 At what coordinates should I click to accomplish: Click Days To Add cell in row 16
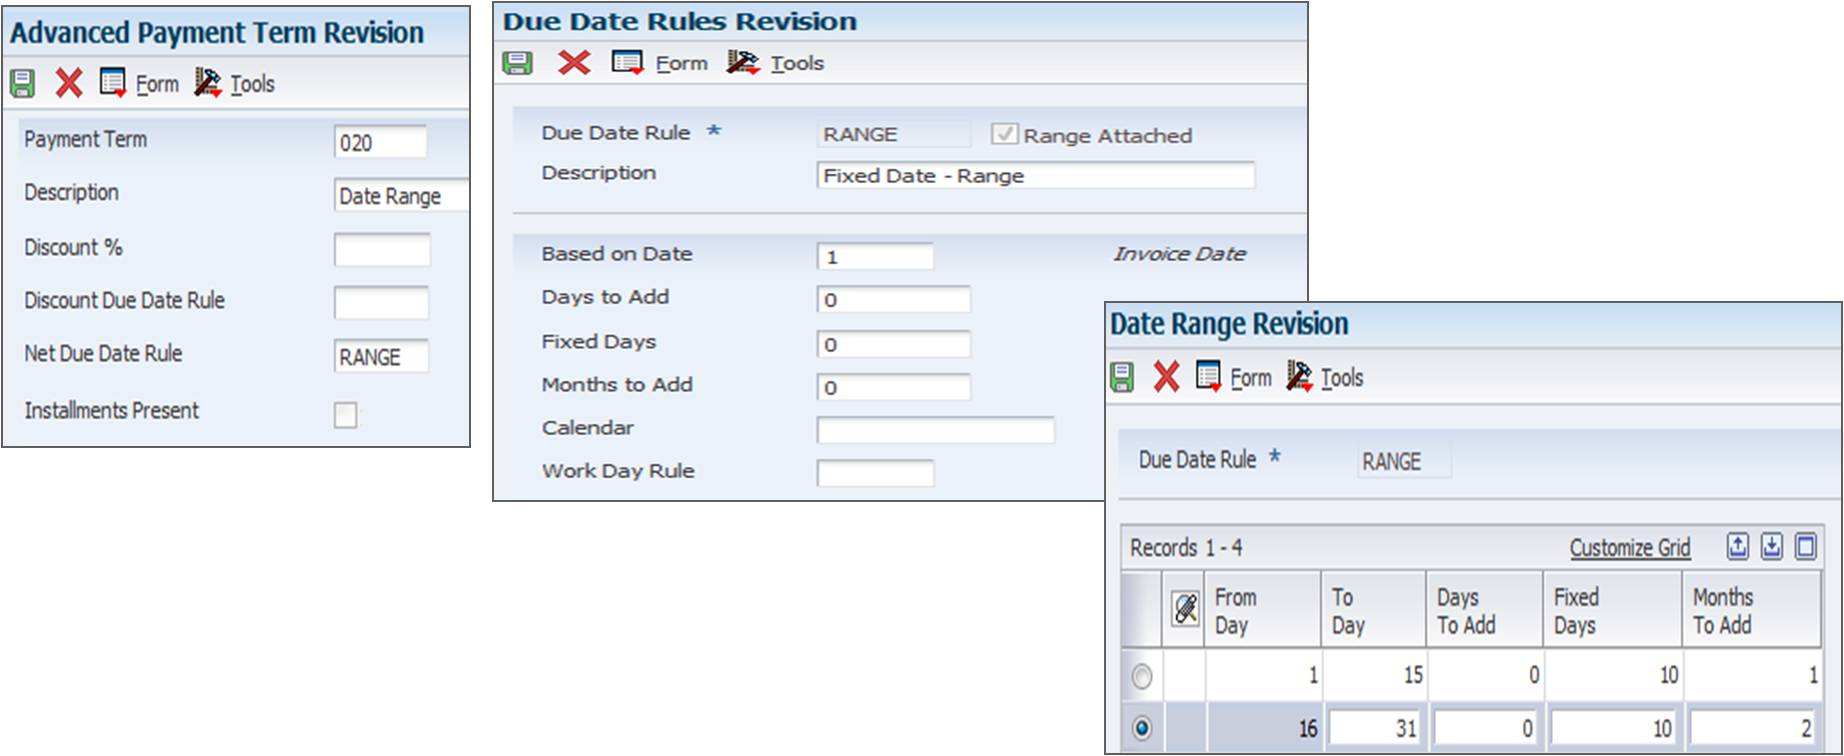(1486, 728)
